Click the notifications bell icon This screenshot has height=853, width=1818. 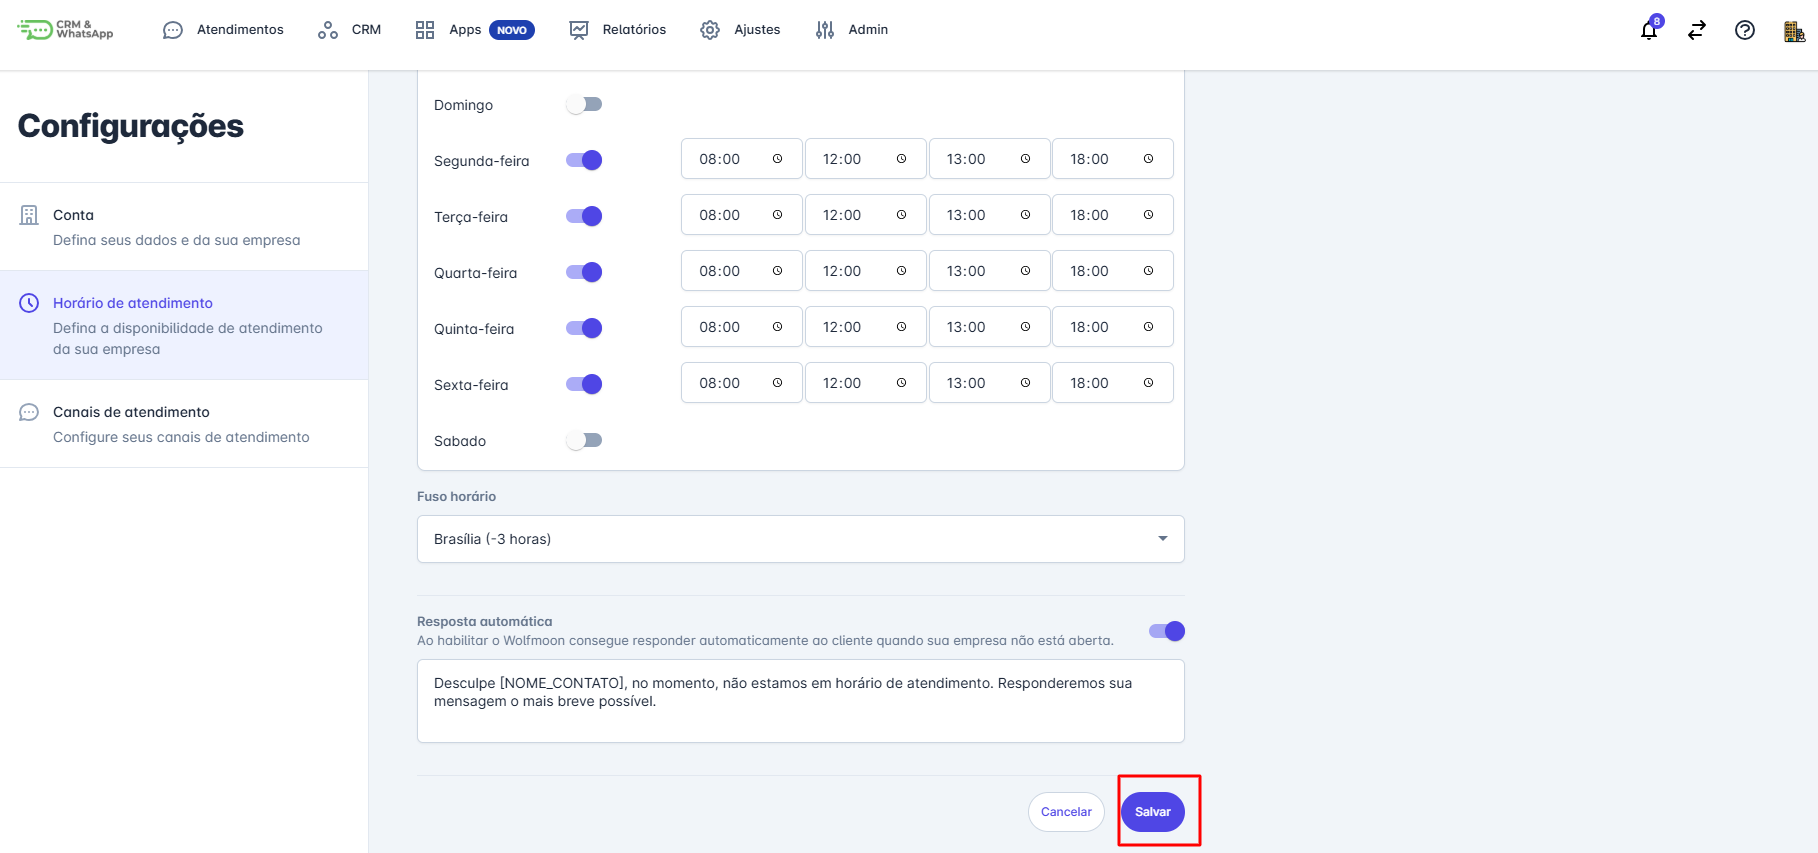tap(1649, 30)
